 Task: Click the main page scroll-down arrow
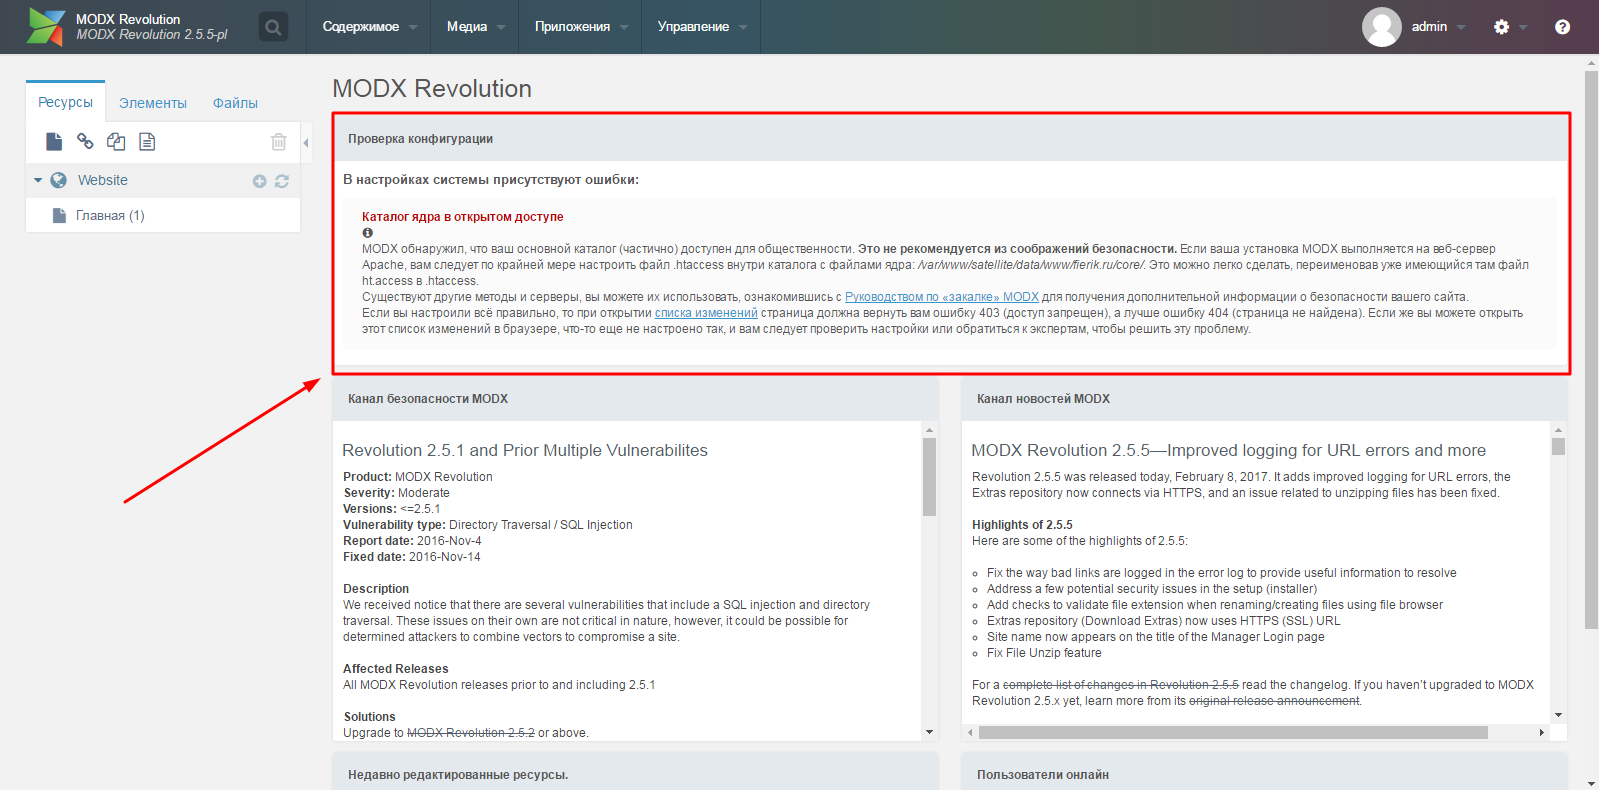point(1591,783)
